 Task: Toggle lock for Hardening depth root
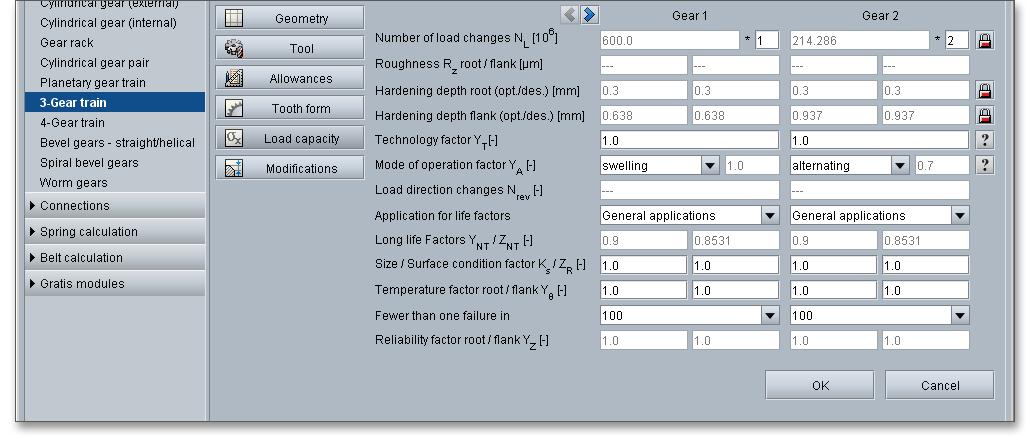[985, 90]
